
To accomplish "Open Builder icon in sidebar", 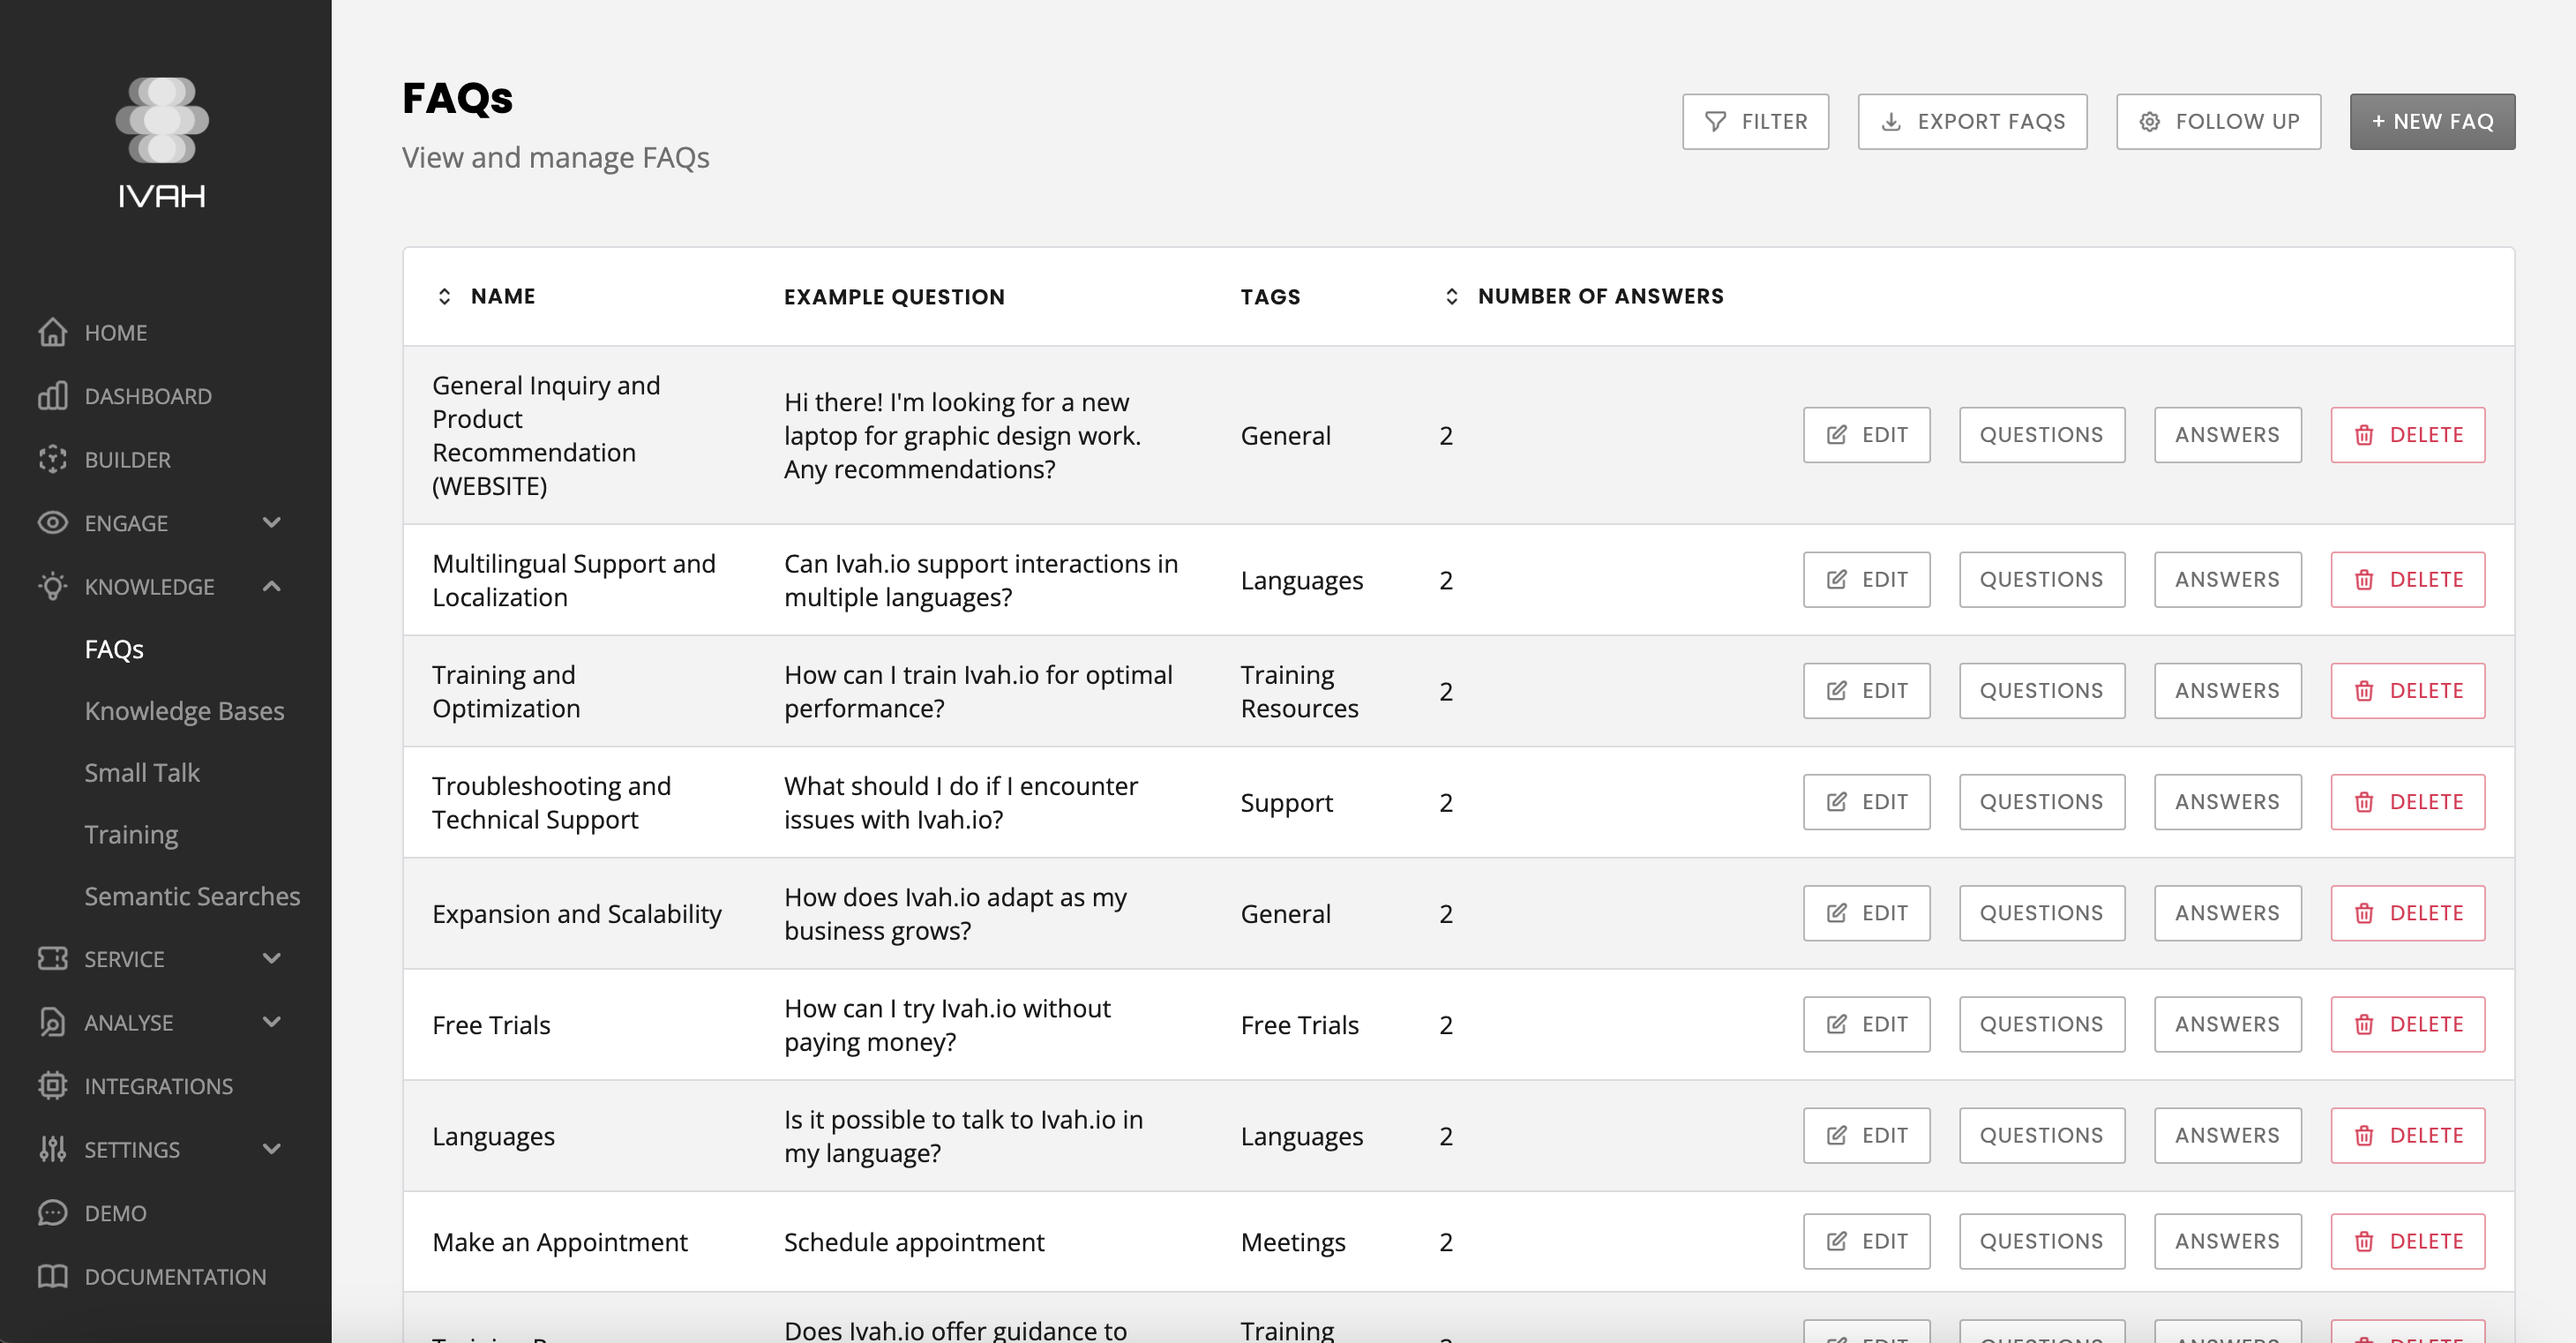I will (x=52, y=459).
